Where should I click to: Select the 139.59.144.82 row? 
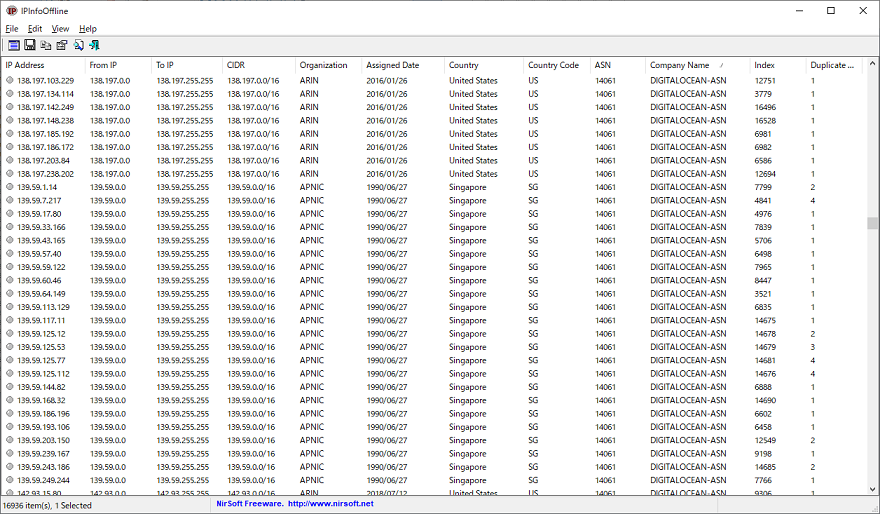click(432, 387)
